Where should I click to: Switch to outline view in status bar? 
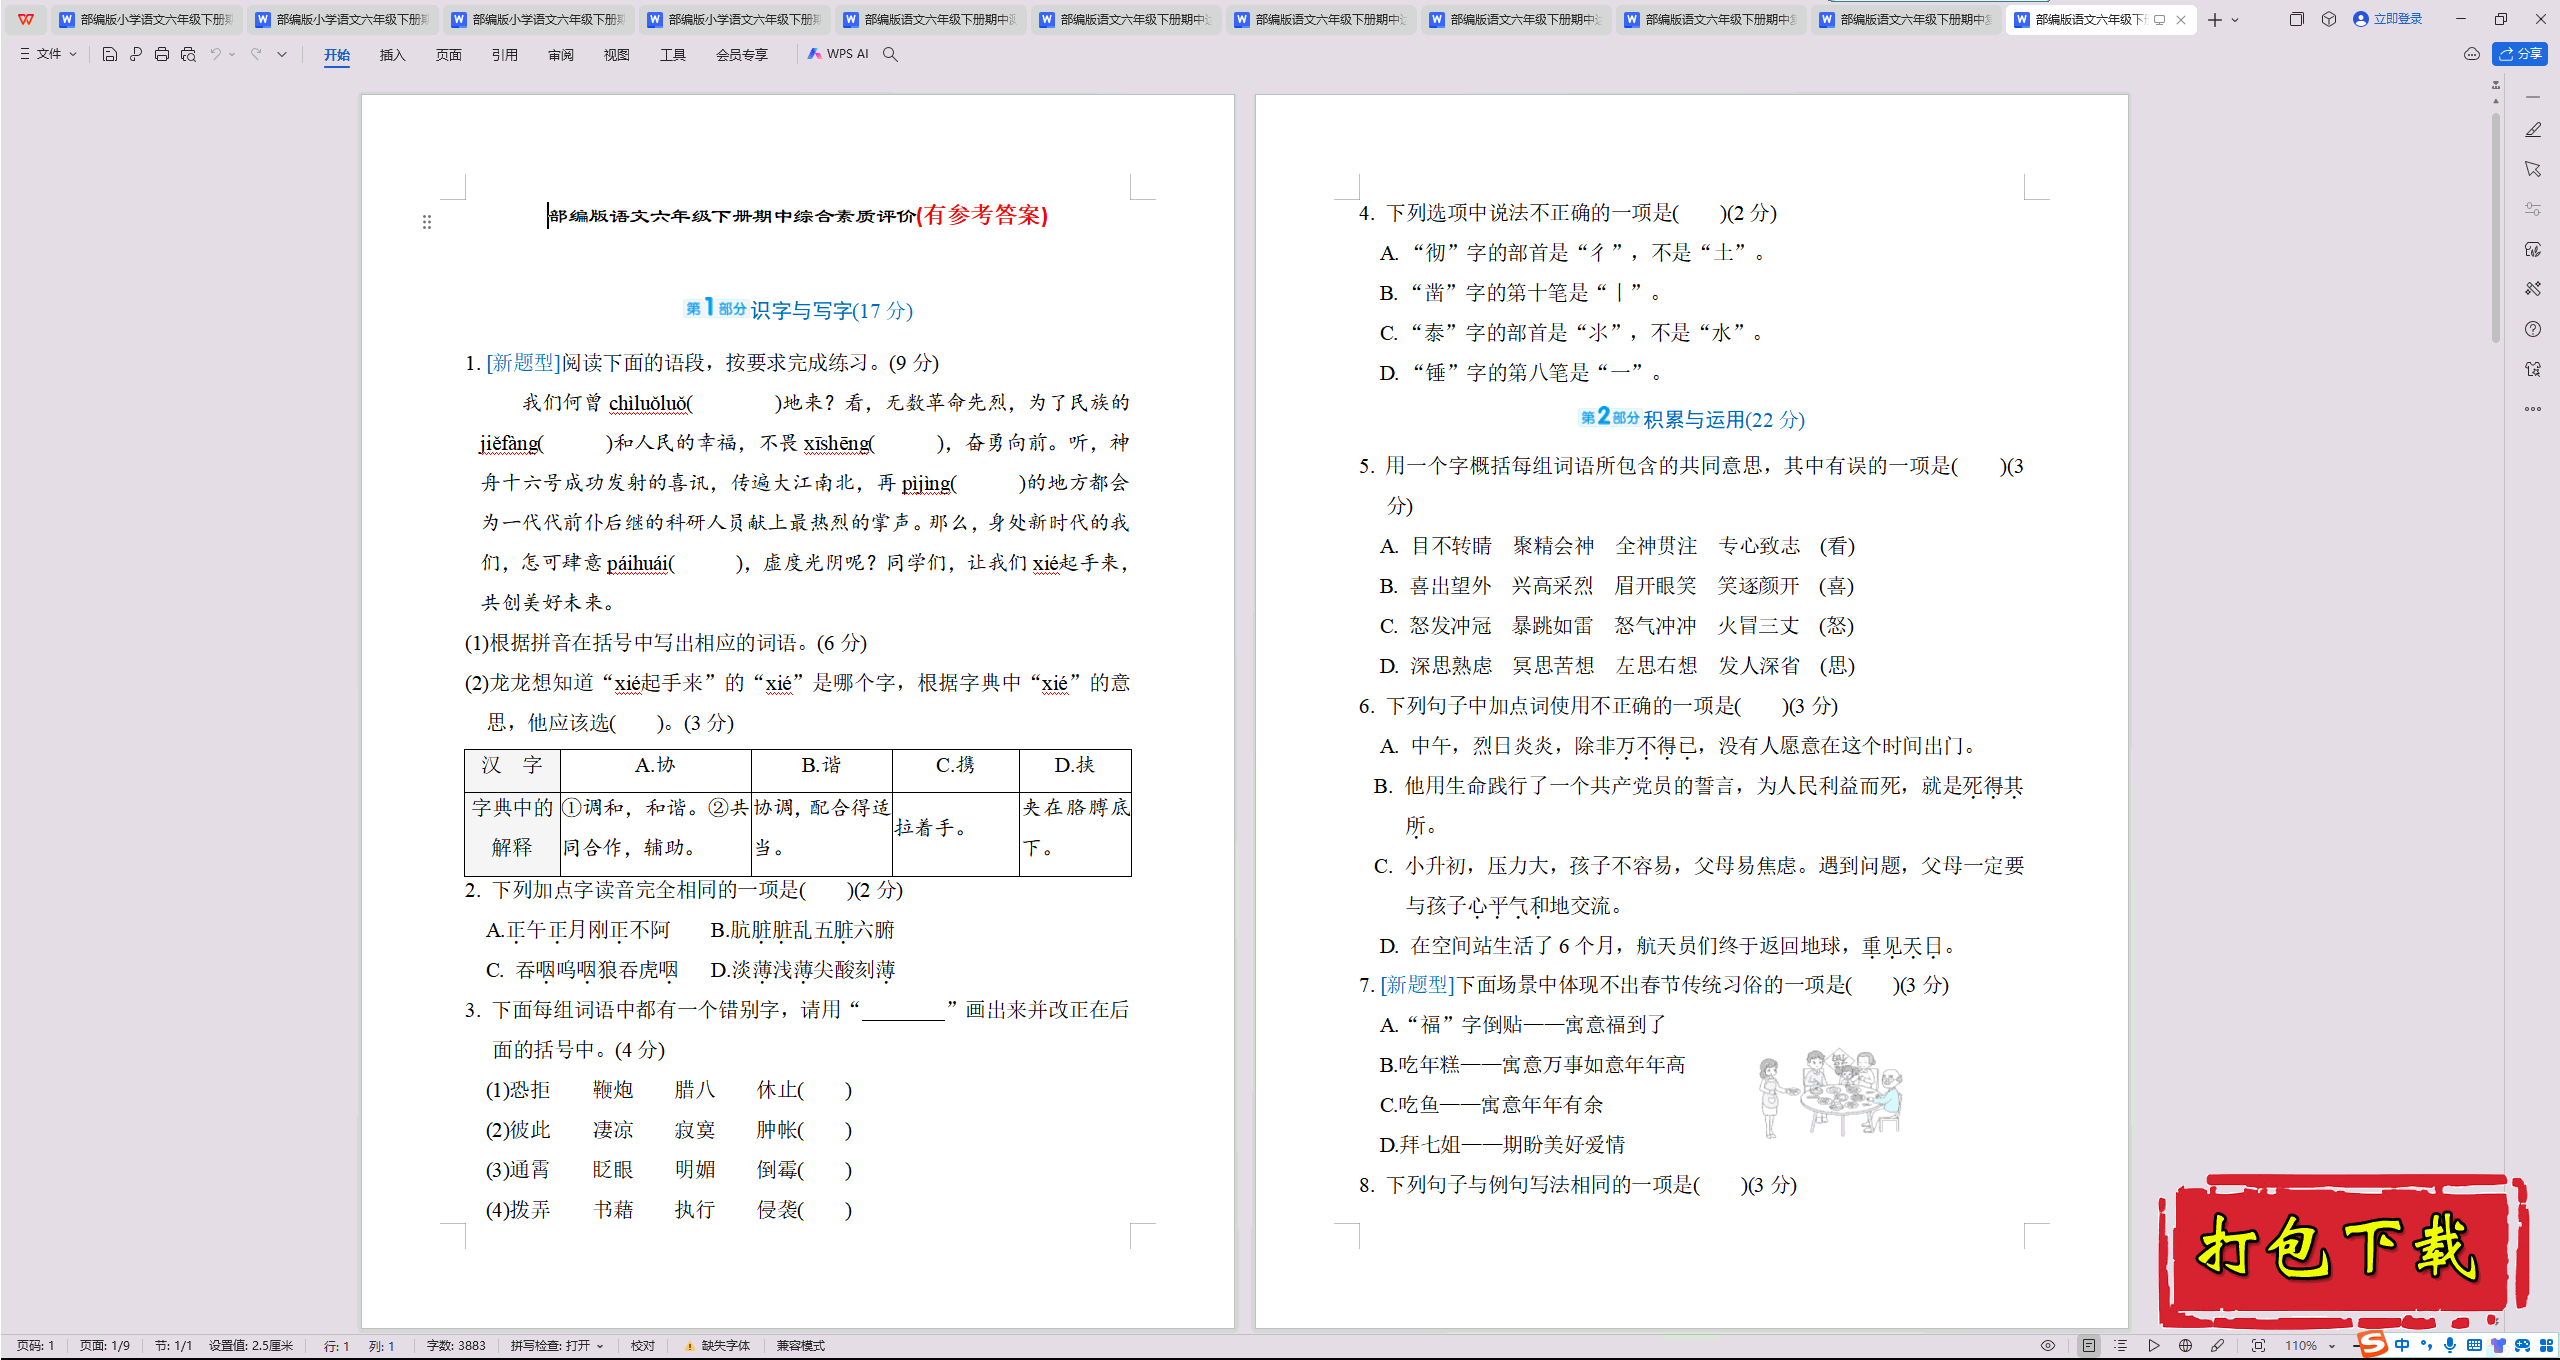tap(2121, 1346)
